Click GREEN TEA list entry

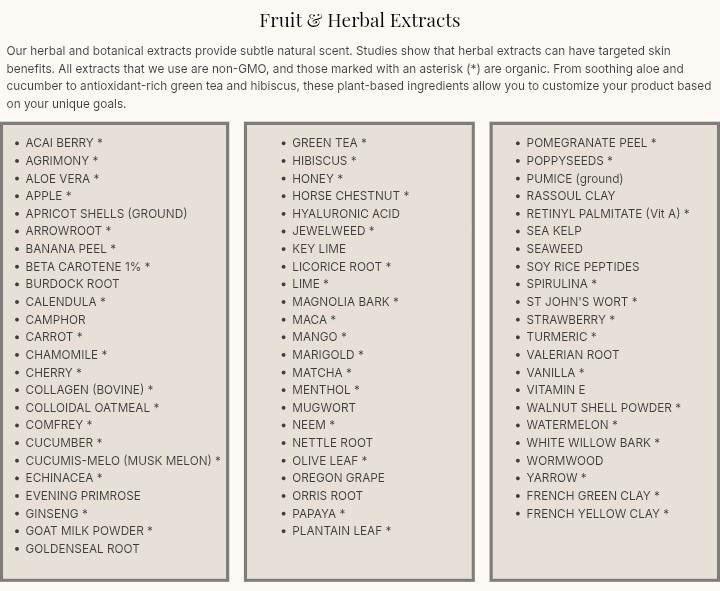coord(329,143)
